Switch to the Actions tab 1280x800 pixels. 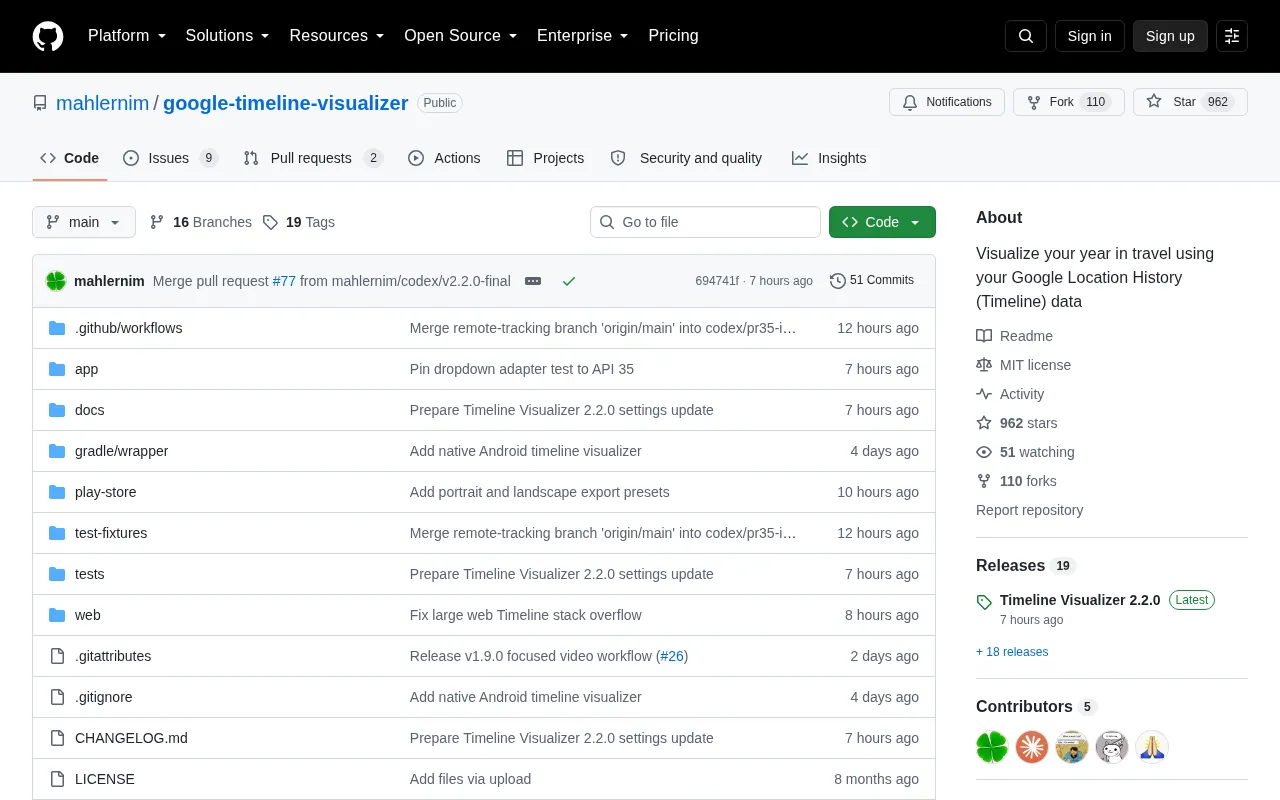pyautogui.click(x=444, y=158)
